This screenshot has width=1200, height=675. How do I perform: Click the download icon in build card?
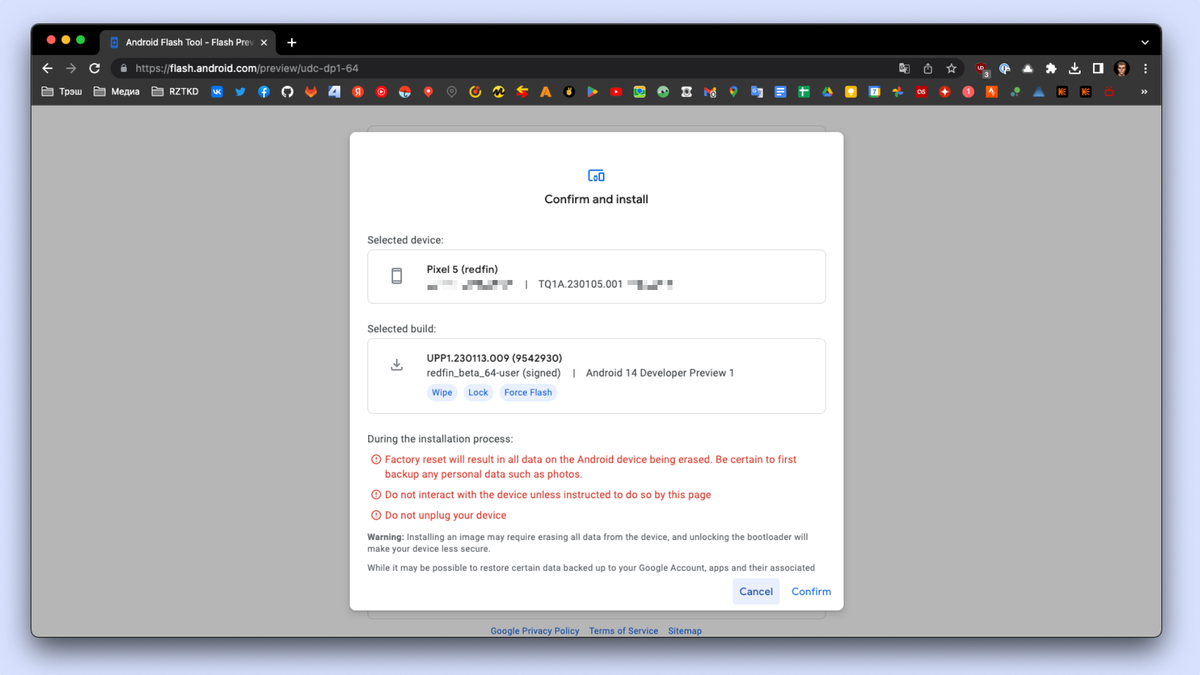click(397, 365)
